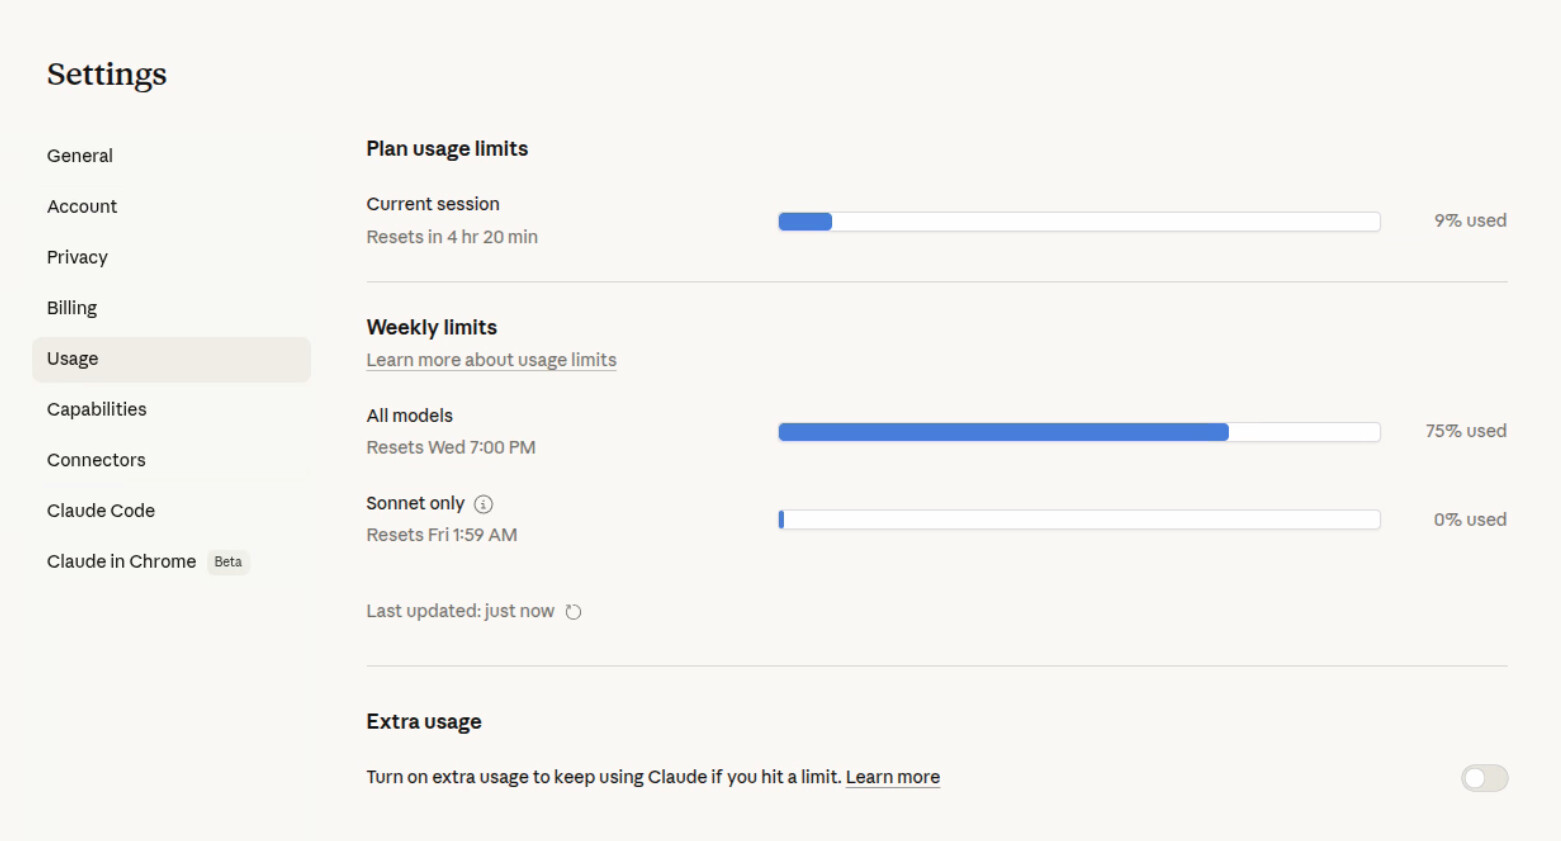The width and height of the screenshot is (1561, 841).
Task: Click the Beta badge beside Claude in Chrome
Action: click(x=228, y=562)
